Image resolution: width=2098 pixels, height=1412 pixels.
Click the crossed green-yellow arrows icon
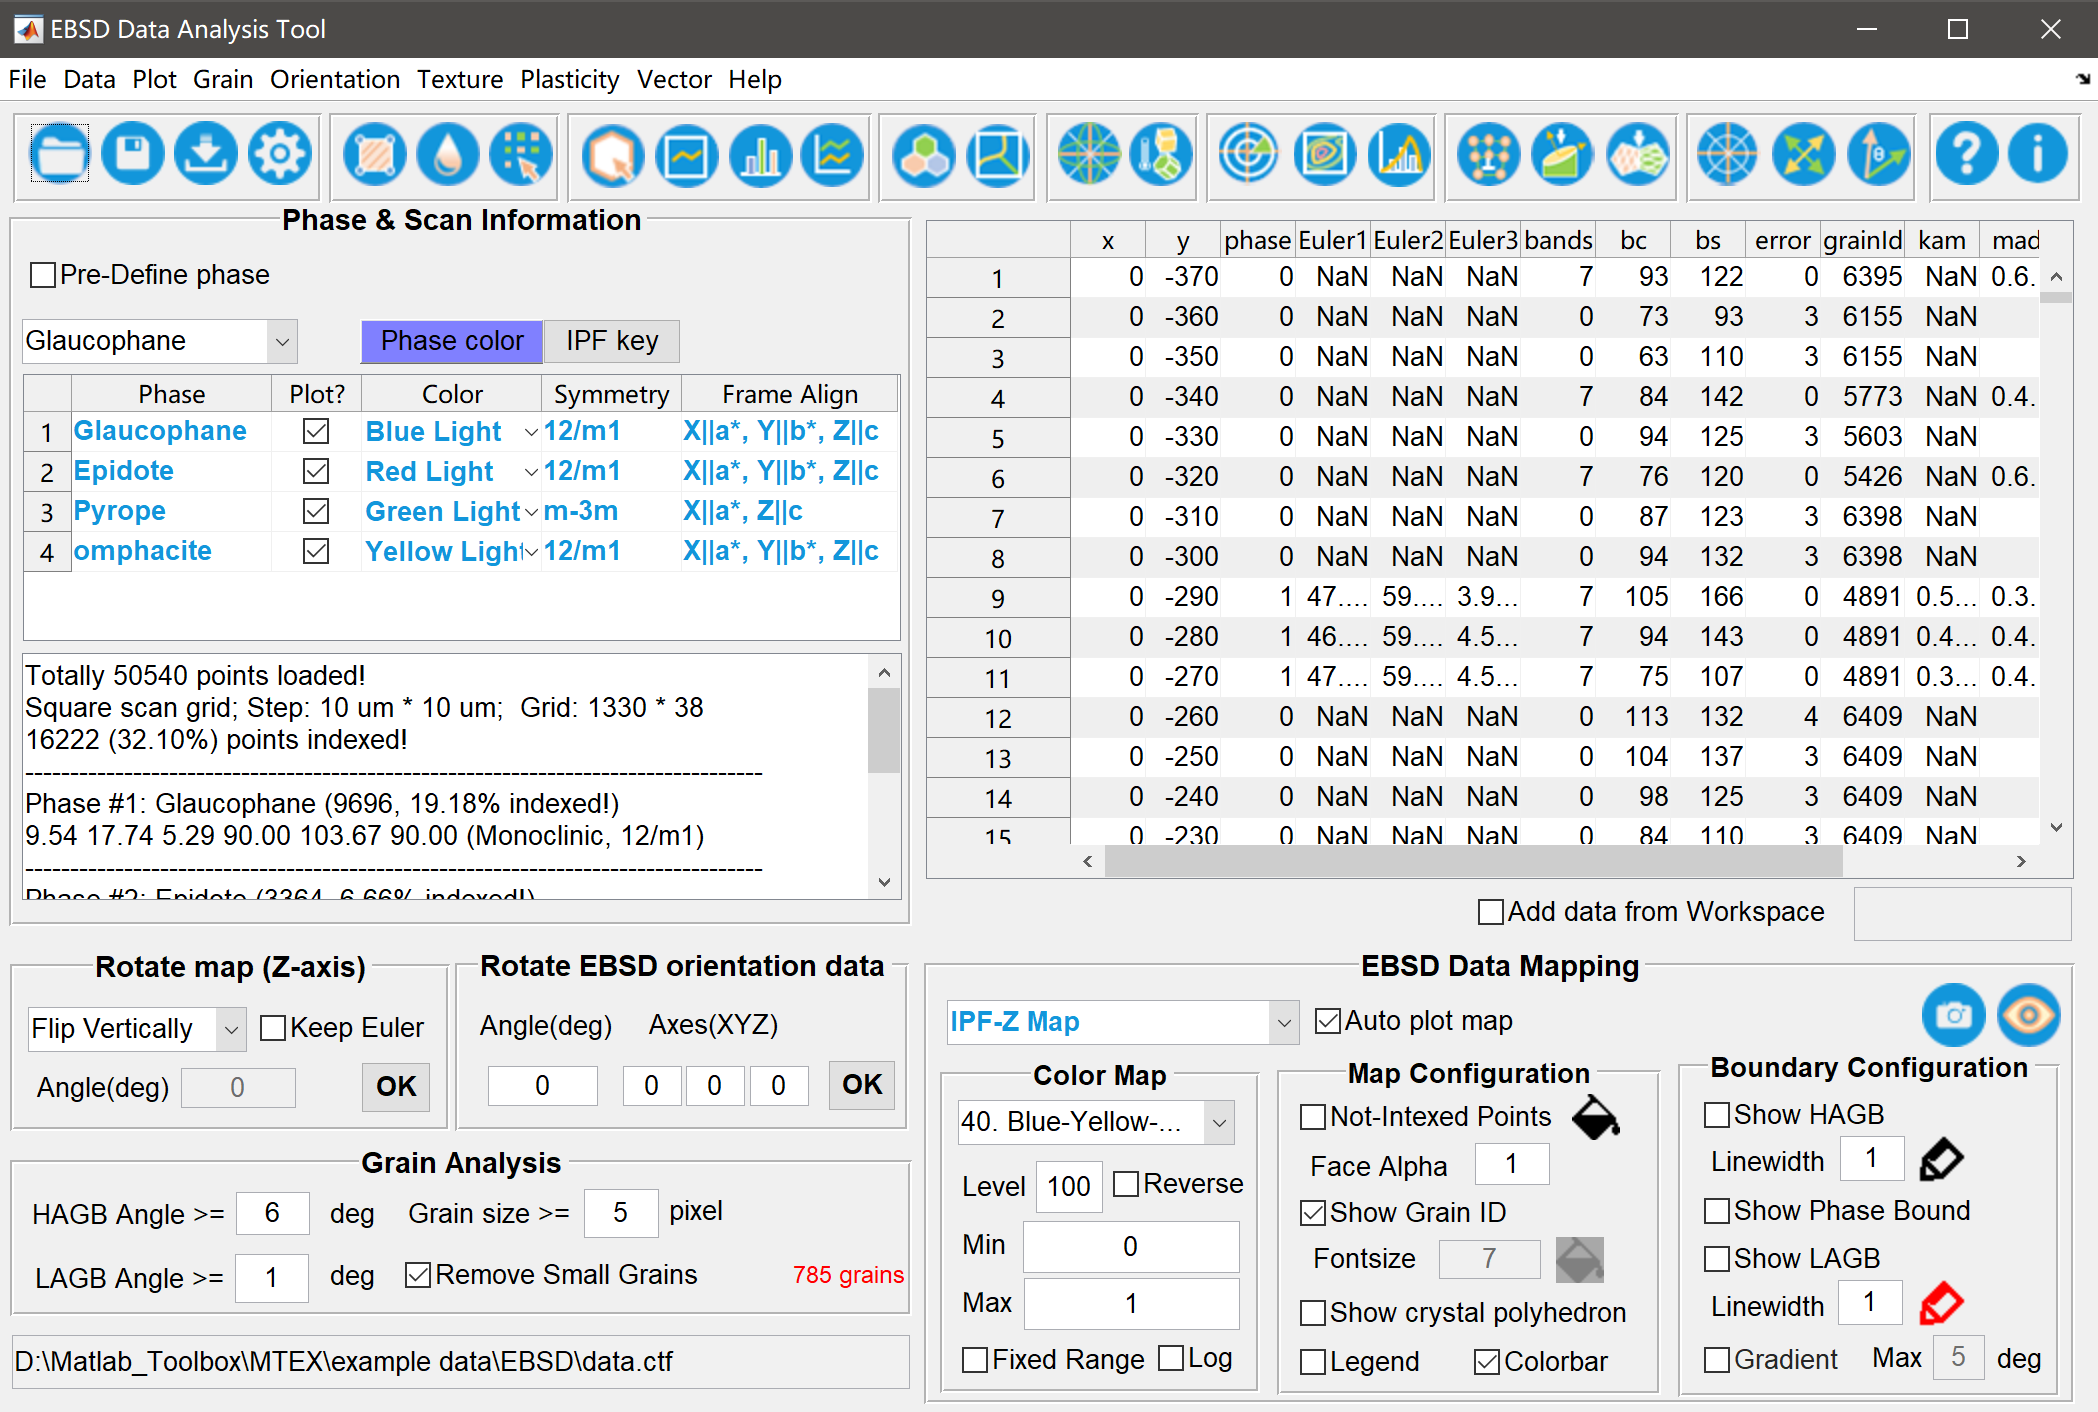pyautogui.click(x=1803, y=154)
